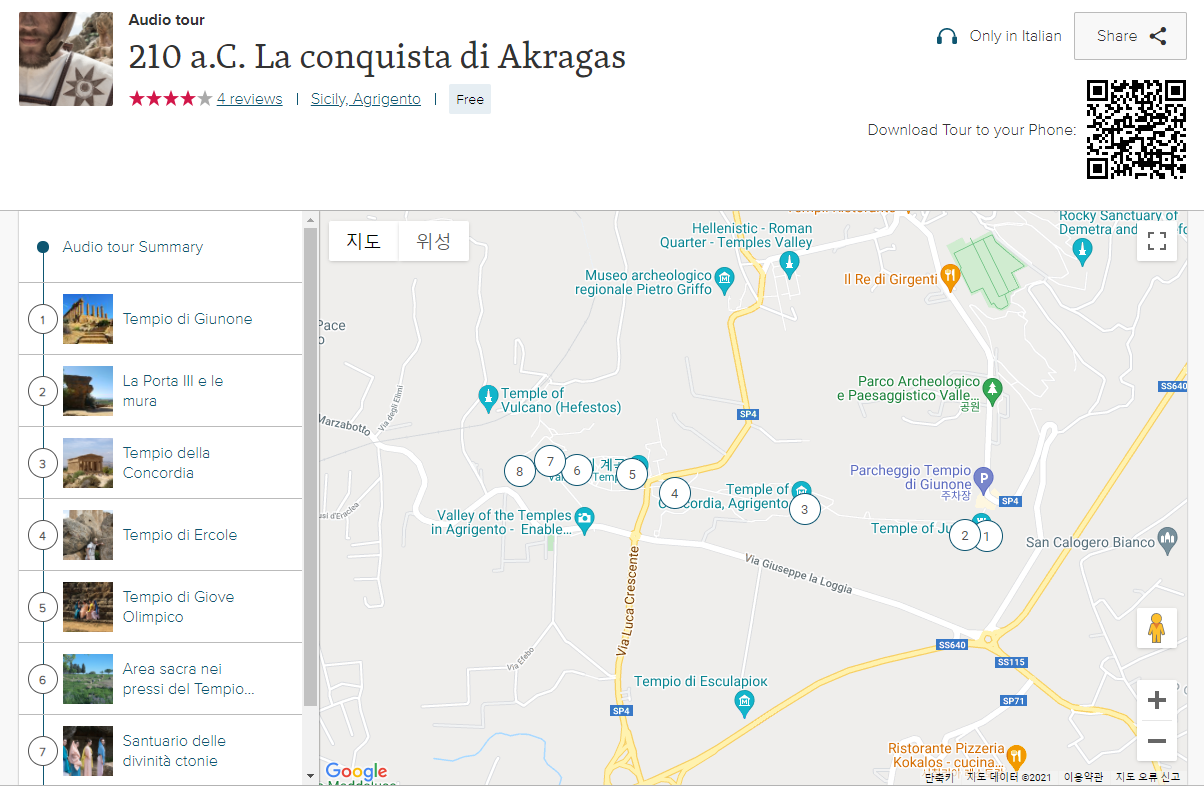
Task: Click the San Calogero Bianco map pin
Action: point(1167,541)
